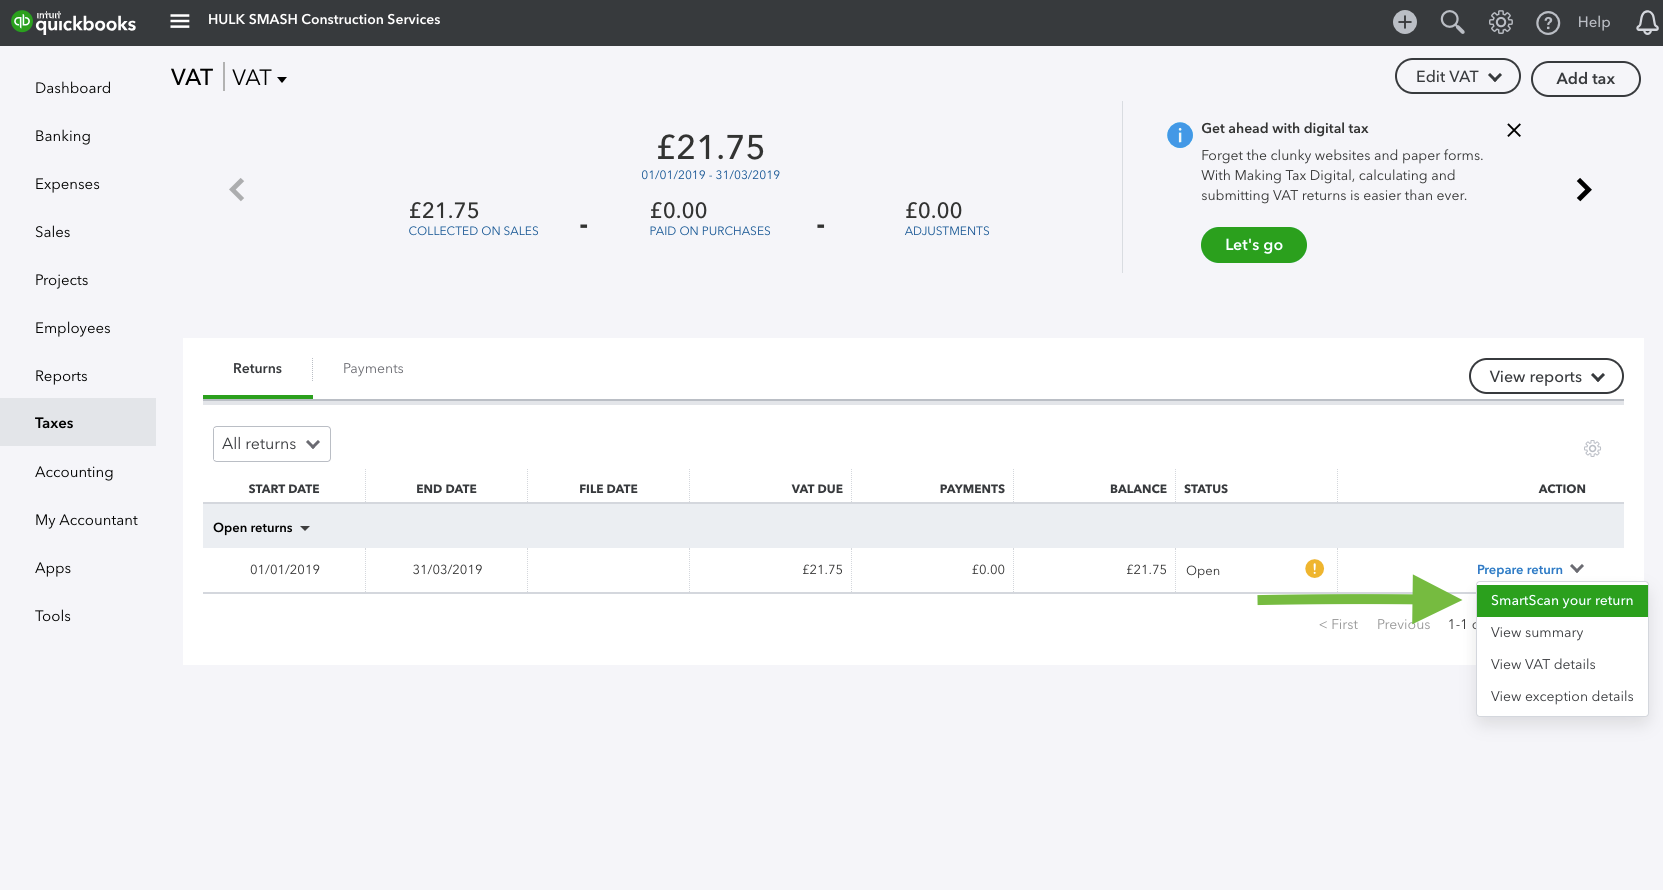Open the returns table settings gear
The image size is (1663, 890).
pyautogui.click(x=1593, y=449)
